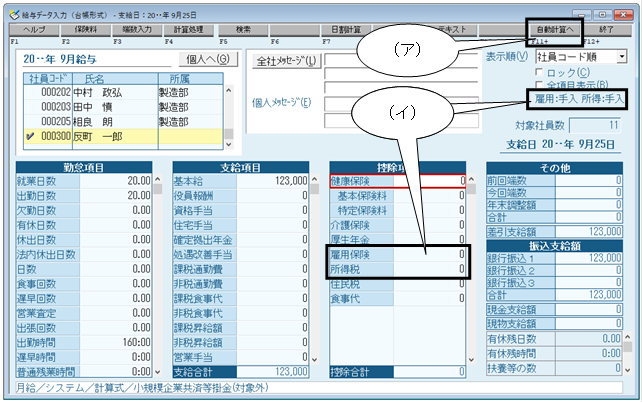The height and width of the screenshot is (403, 642).
Task: Click up arrow of 支給項目 scrollbar
Action: (x=314, y=179)
